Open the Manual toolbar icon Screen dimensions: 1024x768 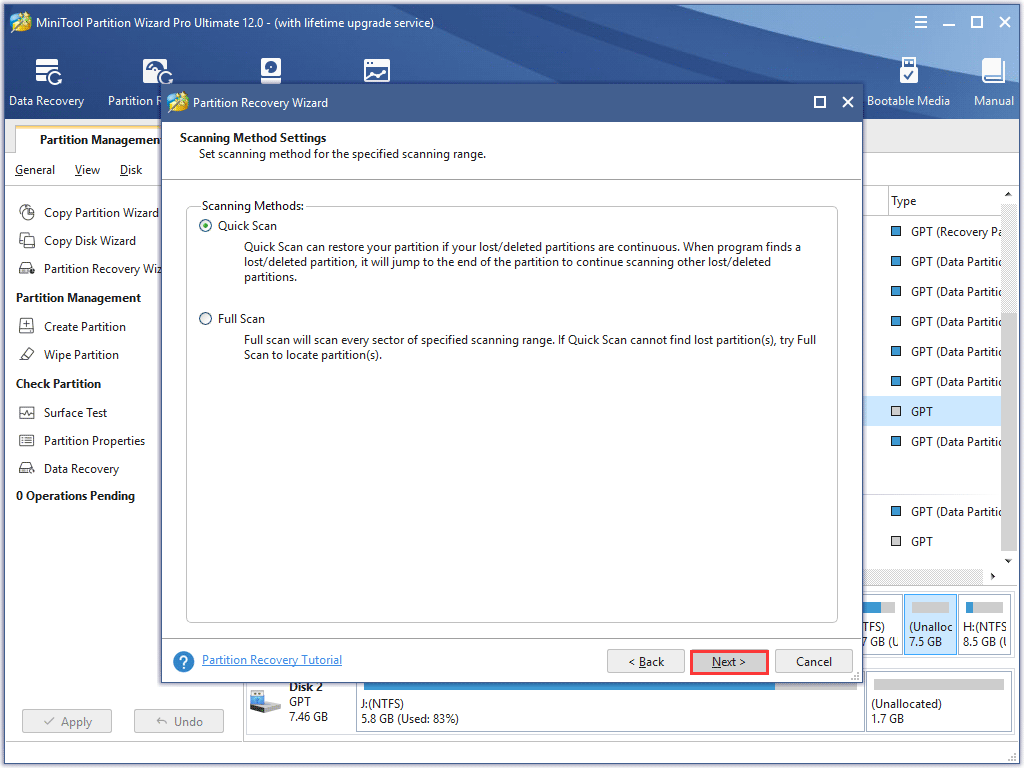tap(993, 71)
